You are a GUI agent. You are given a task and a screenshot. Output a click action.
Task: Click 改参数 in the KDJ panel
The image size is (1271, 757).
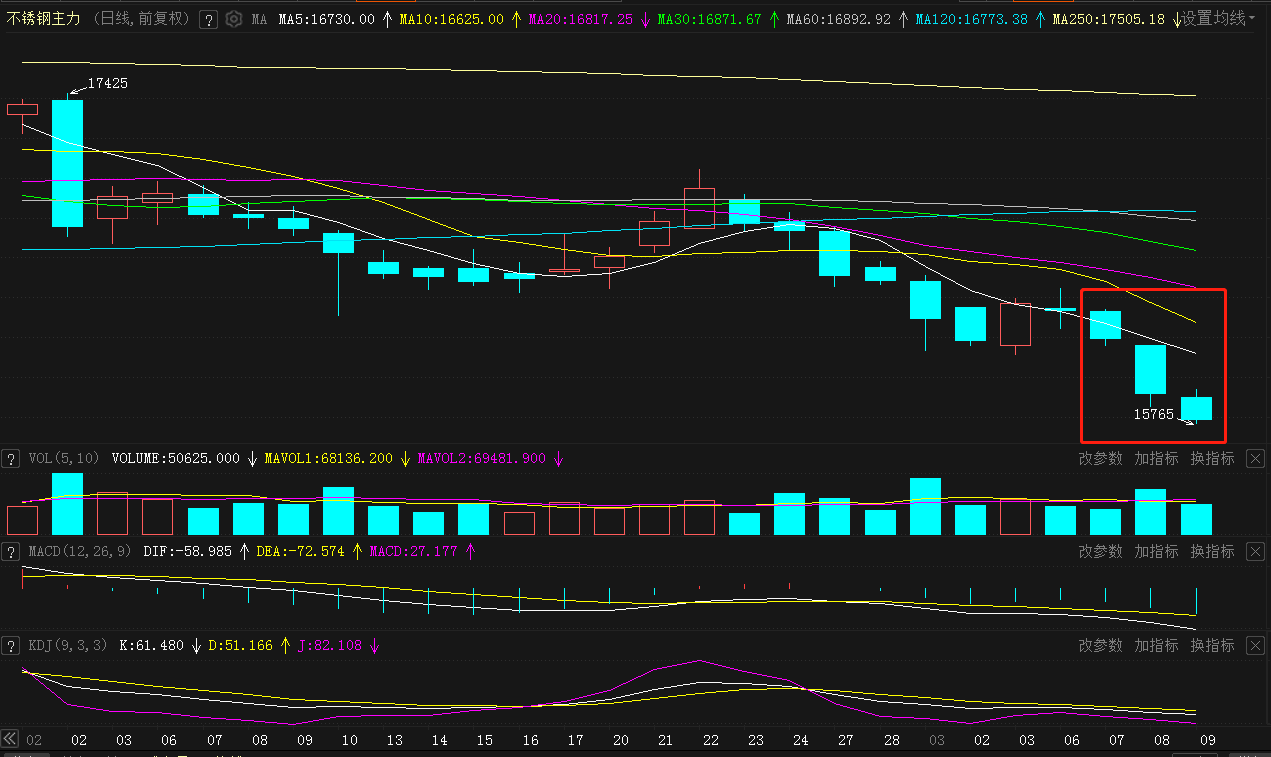(1100, 645)
